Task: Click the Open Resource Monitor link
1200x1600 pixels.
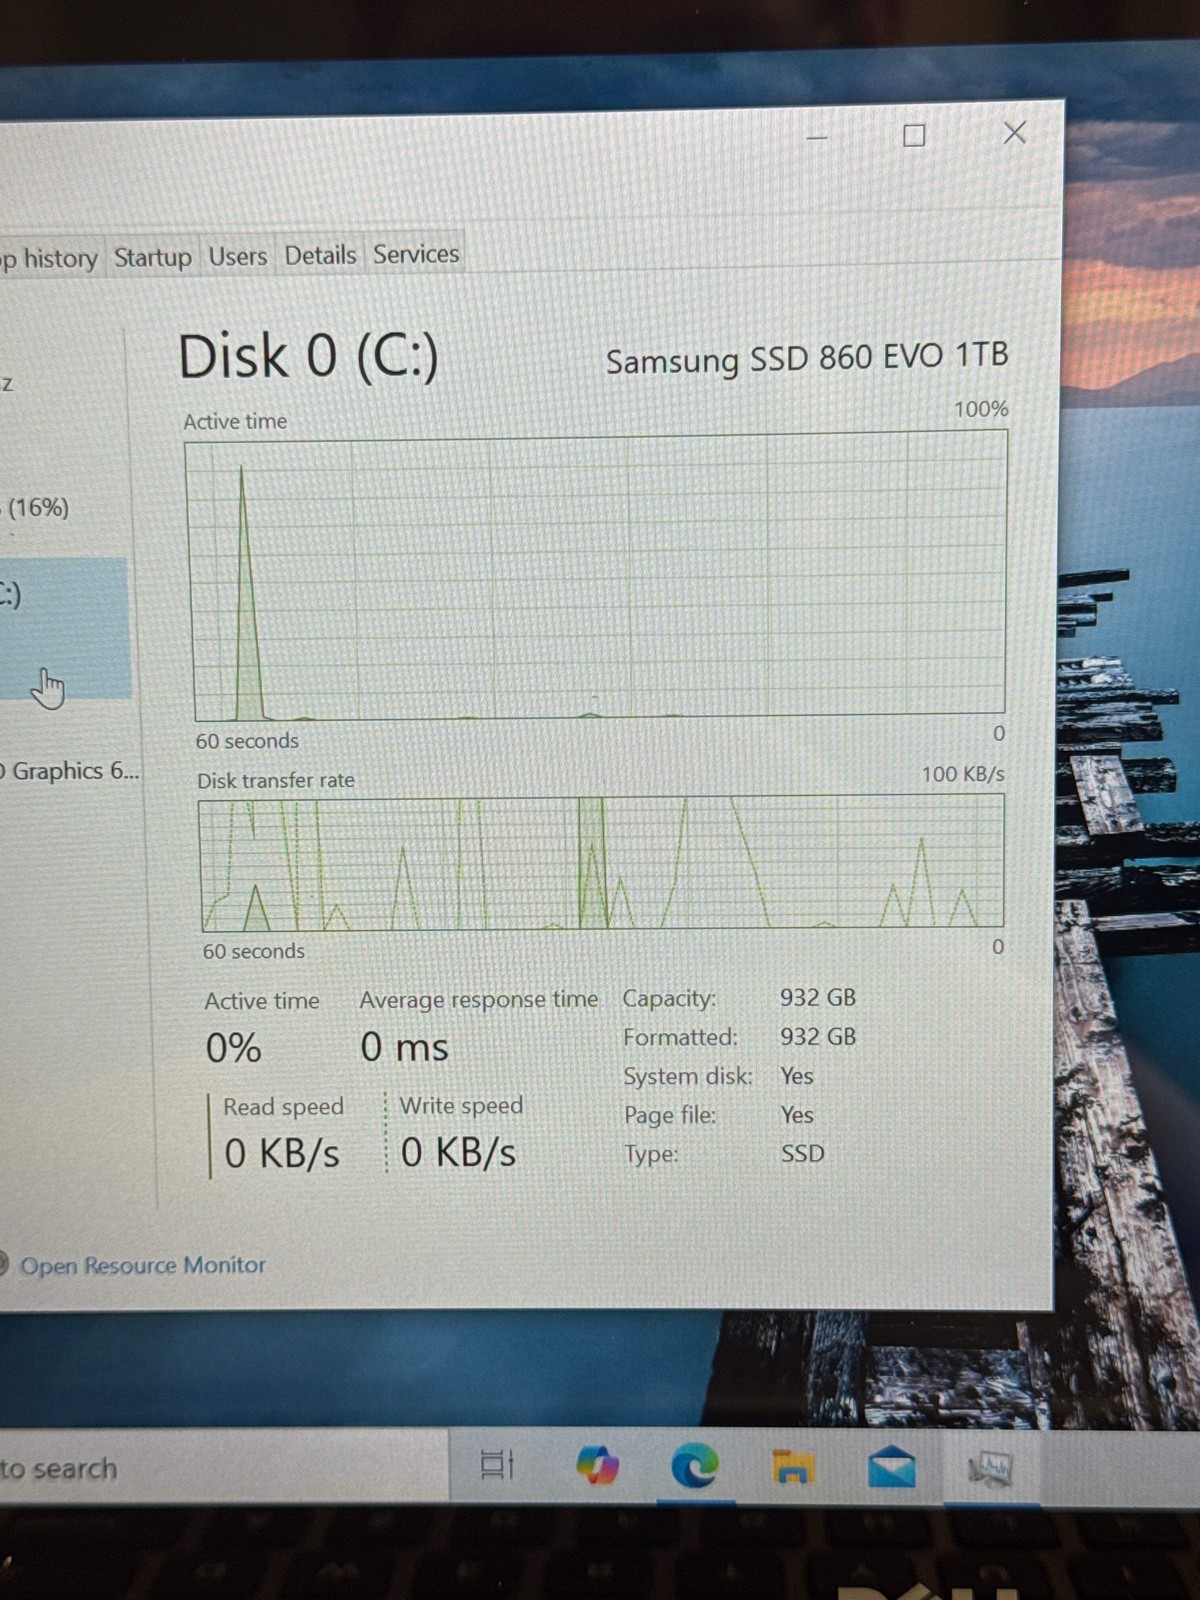Action: [143, 1265]
